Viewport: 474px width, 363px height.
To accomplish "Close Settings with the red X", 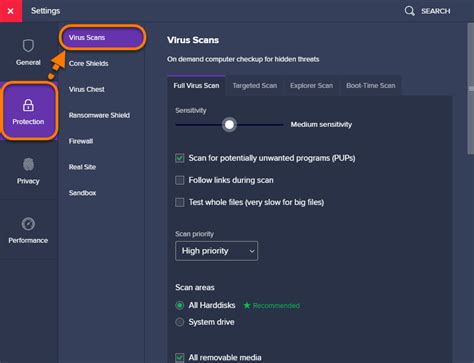I will pyautogui.click(x=11, y=11).
